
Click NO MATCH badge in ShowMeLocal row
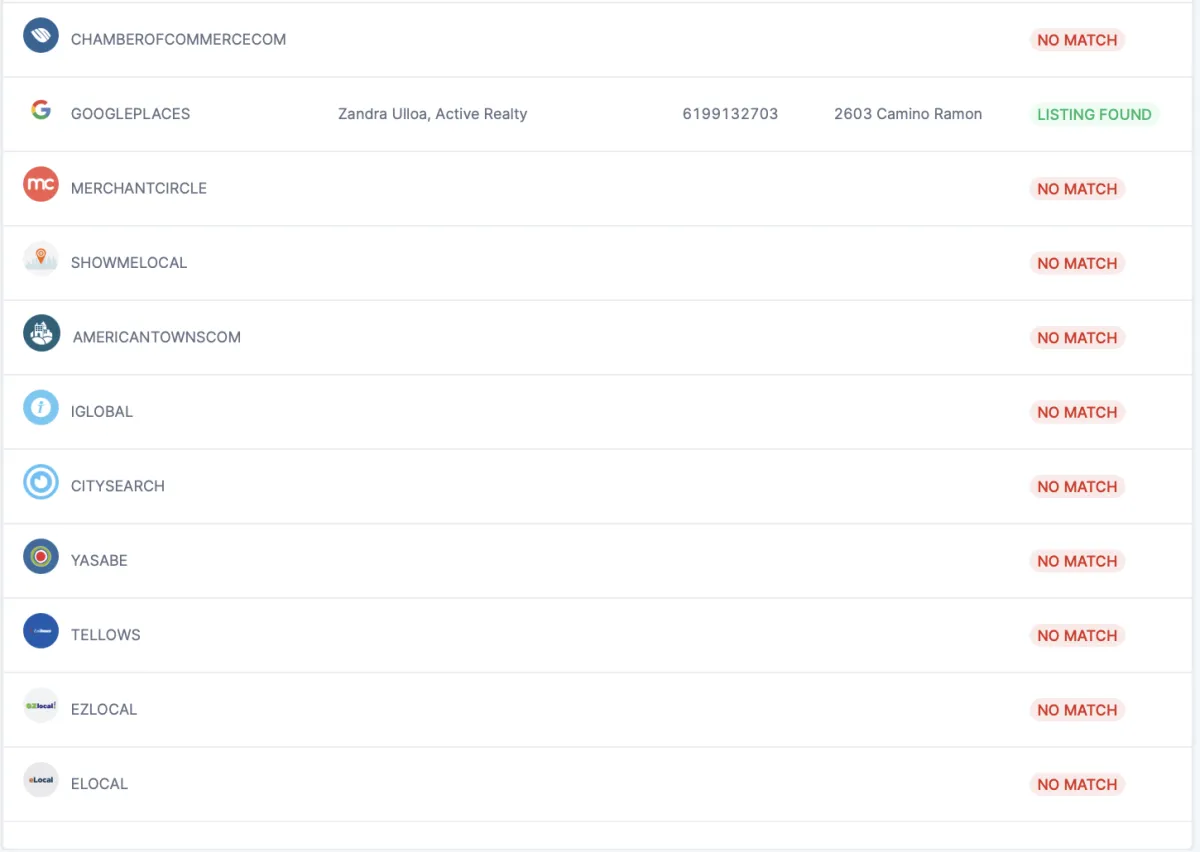[1077, 263]
